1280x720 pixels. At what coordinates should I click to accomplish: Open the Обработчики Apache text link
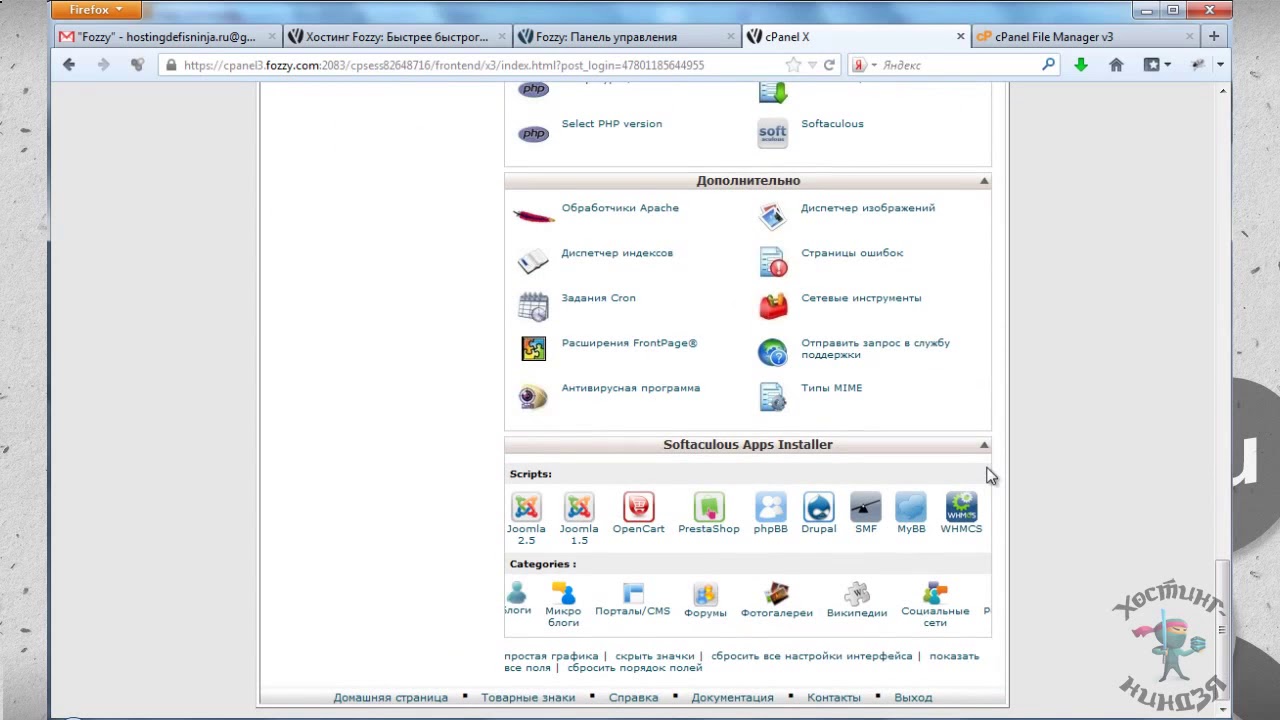[620, 208]
